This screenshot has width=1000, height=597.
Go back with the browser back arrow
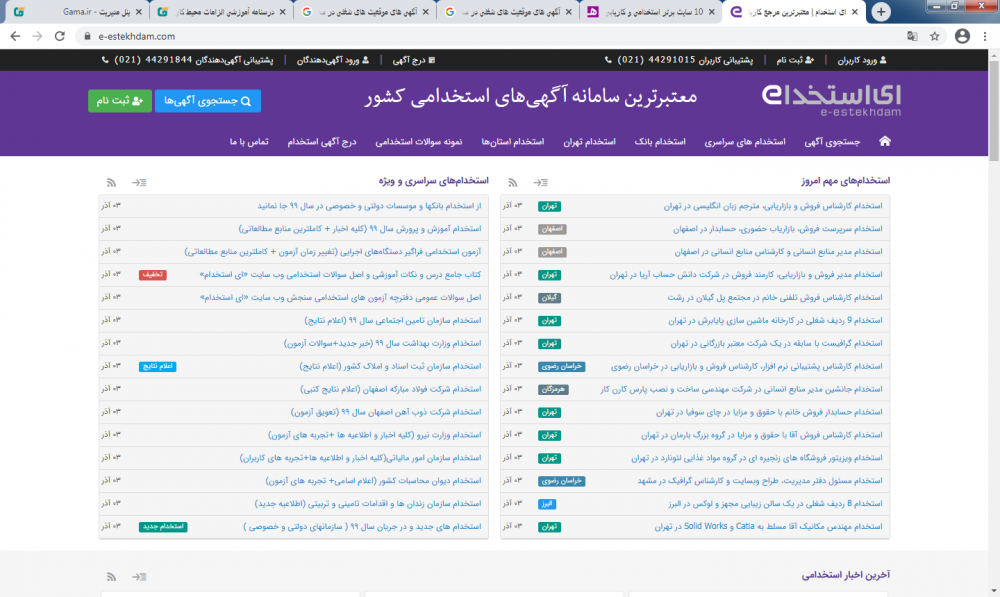15,36
